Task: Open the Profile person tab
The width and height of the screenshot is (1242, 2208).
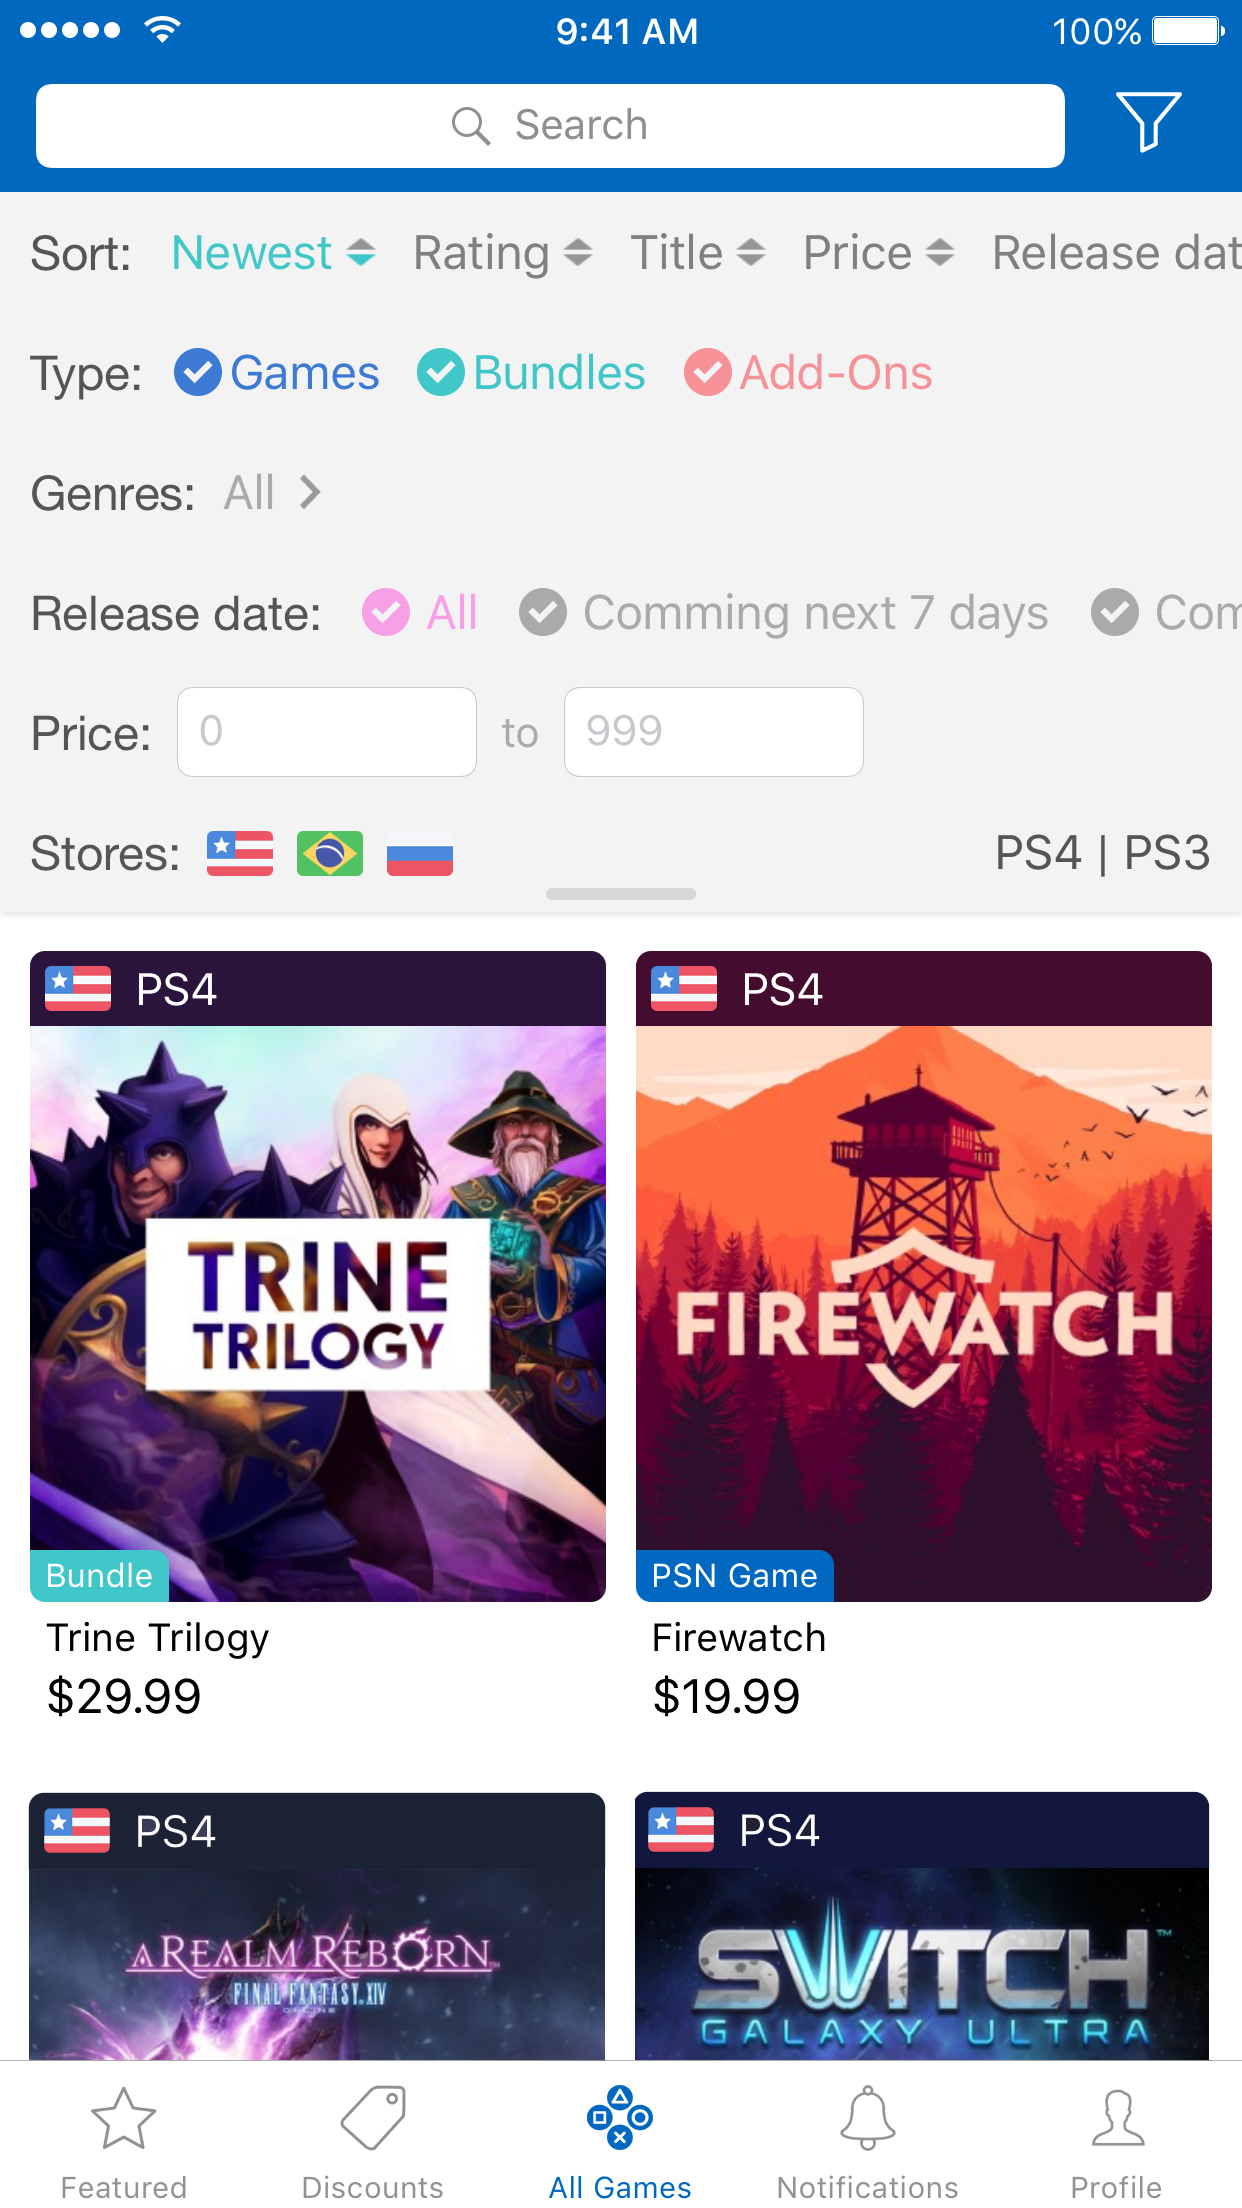Action: click(1116, 2142)
